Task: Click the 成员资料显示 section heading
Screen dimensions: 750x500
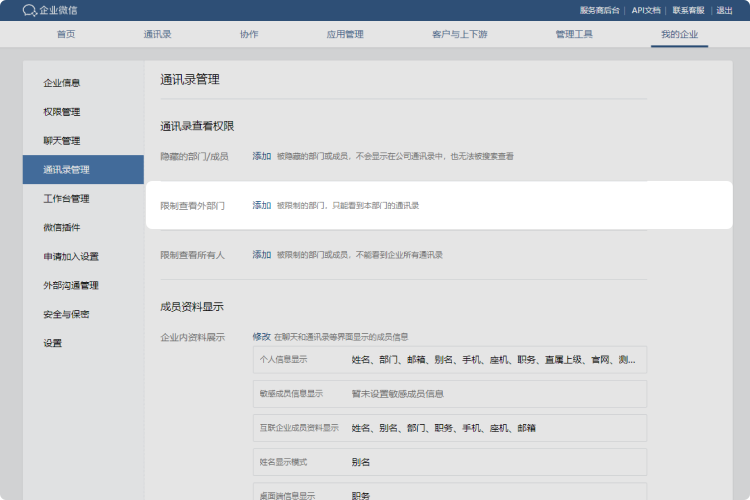Action: 192,307
